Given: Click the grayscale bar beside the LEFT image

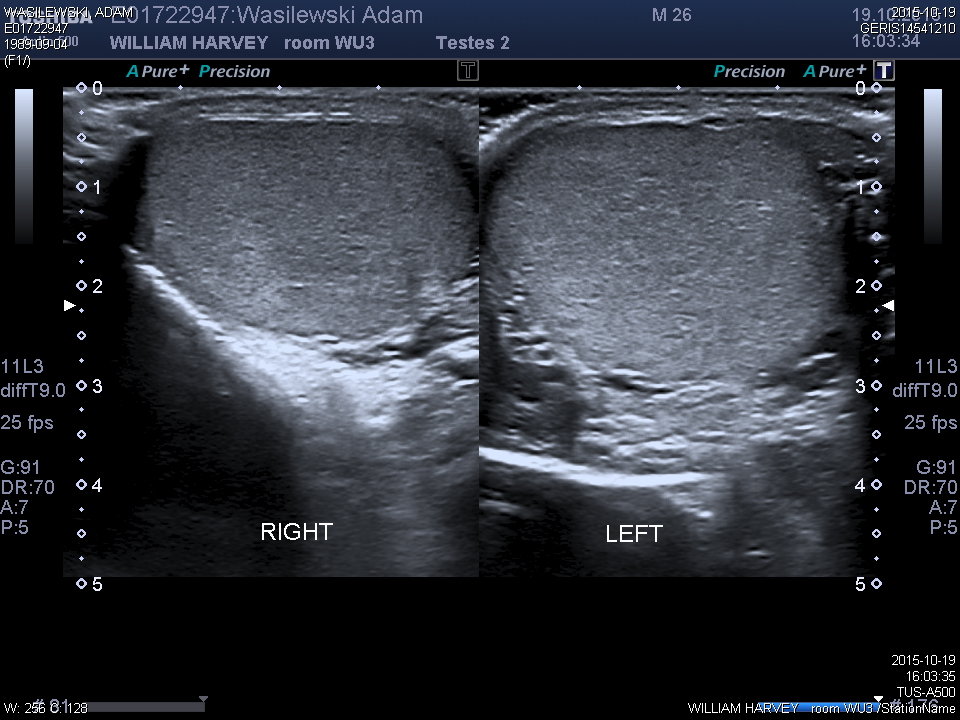Looking at the screenshot, I should point(932,166).
